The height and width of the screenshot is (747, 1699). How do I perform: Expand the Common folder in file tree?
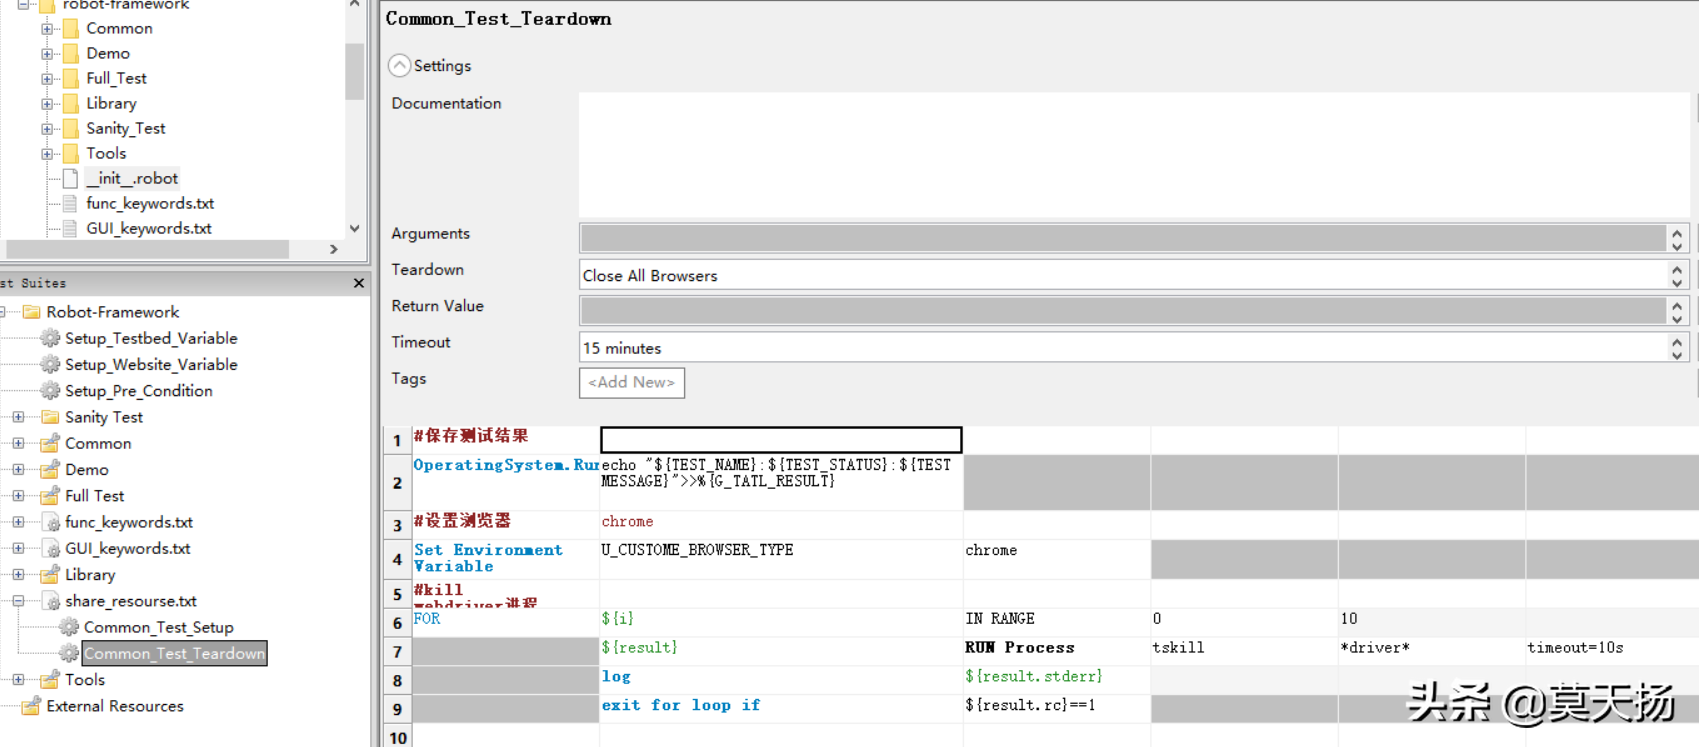pyautogui.click(x=47, y=29)
